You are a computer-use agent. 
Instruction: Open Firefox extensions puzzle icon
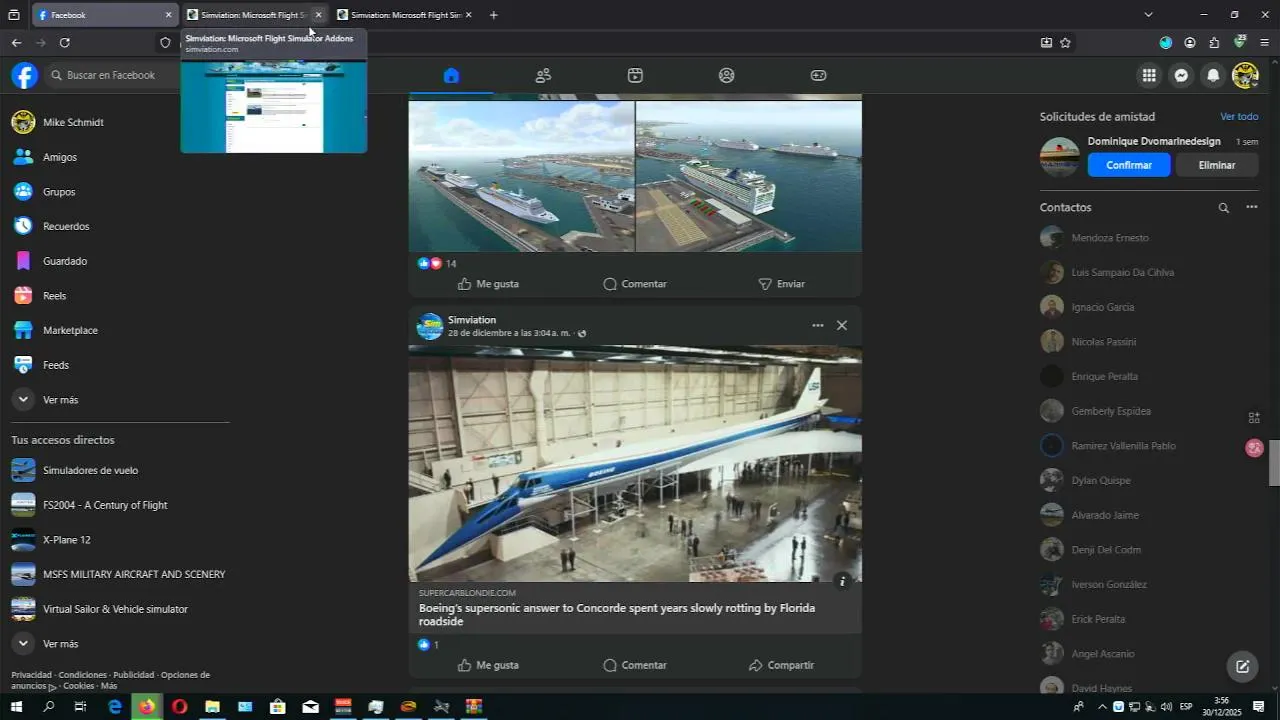(1214, 43)
